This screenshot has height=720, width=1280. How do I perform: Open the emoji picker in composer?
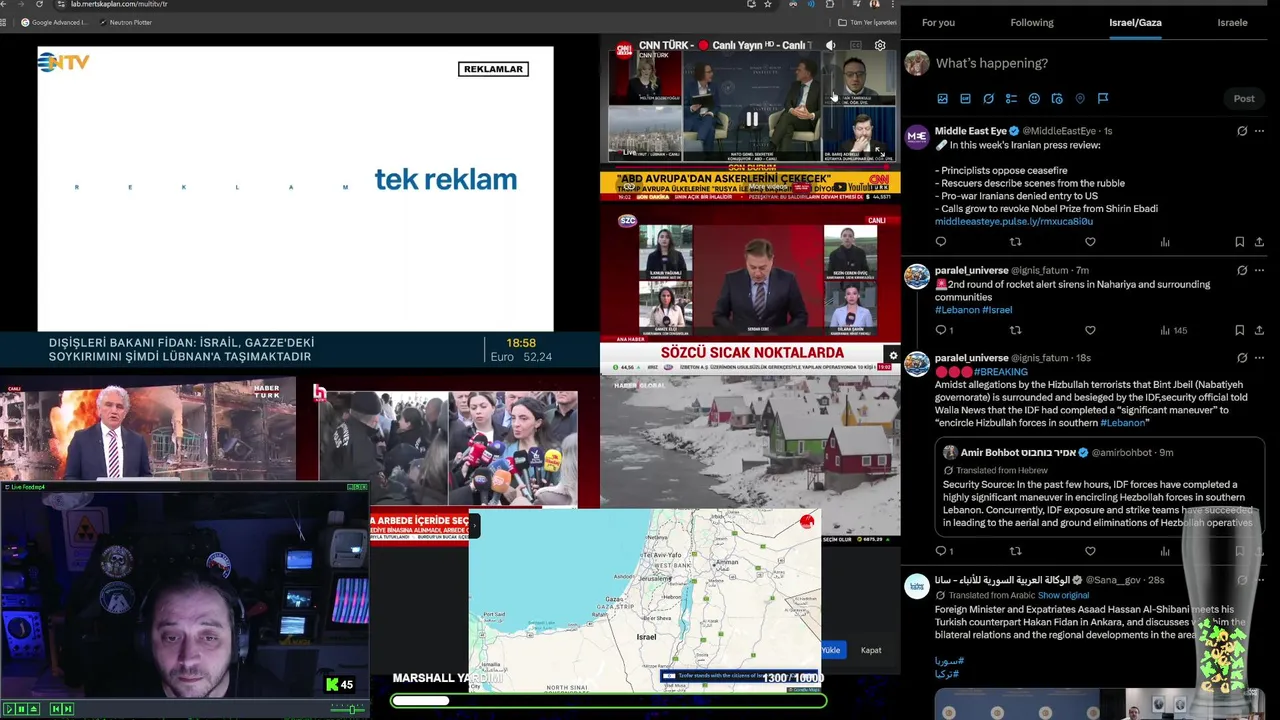coord(1034,98)
